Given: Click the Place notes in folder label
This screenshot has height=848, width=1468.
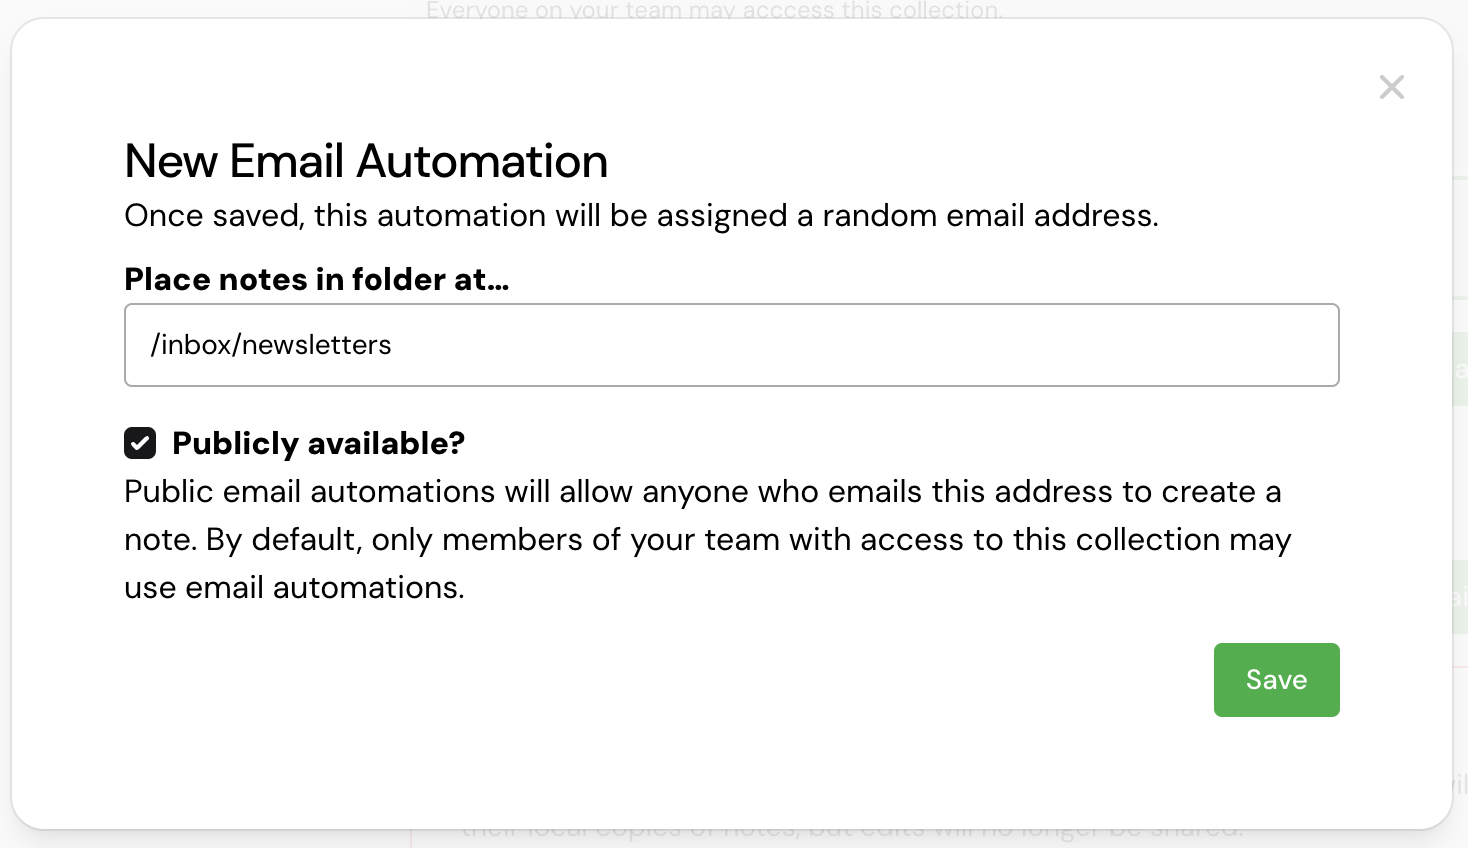Looking at the screenshot, I should (316, 279).
